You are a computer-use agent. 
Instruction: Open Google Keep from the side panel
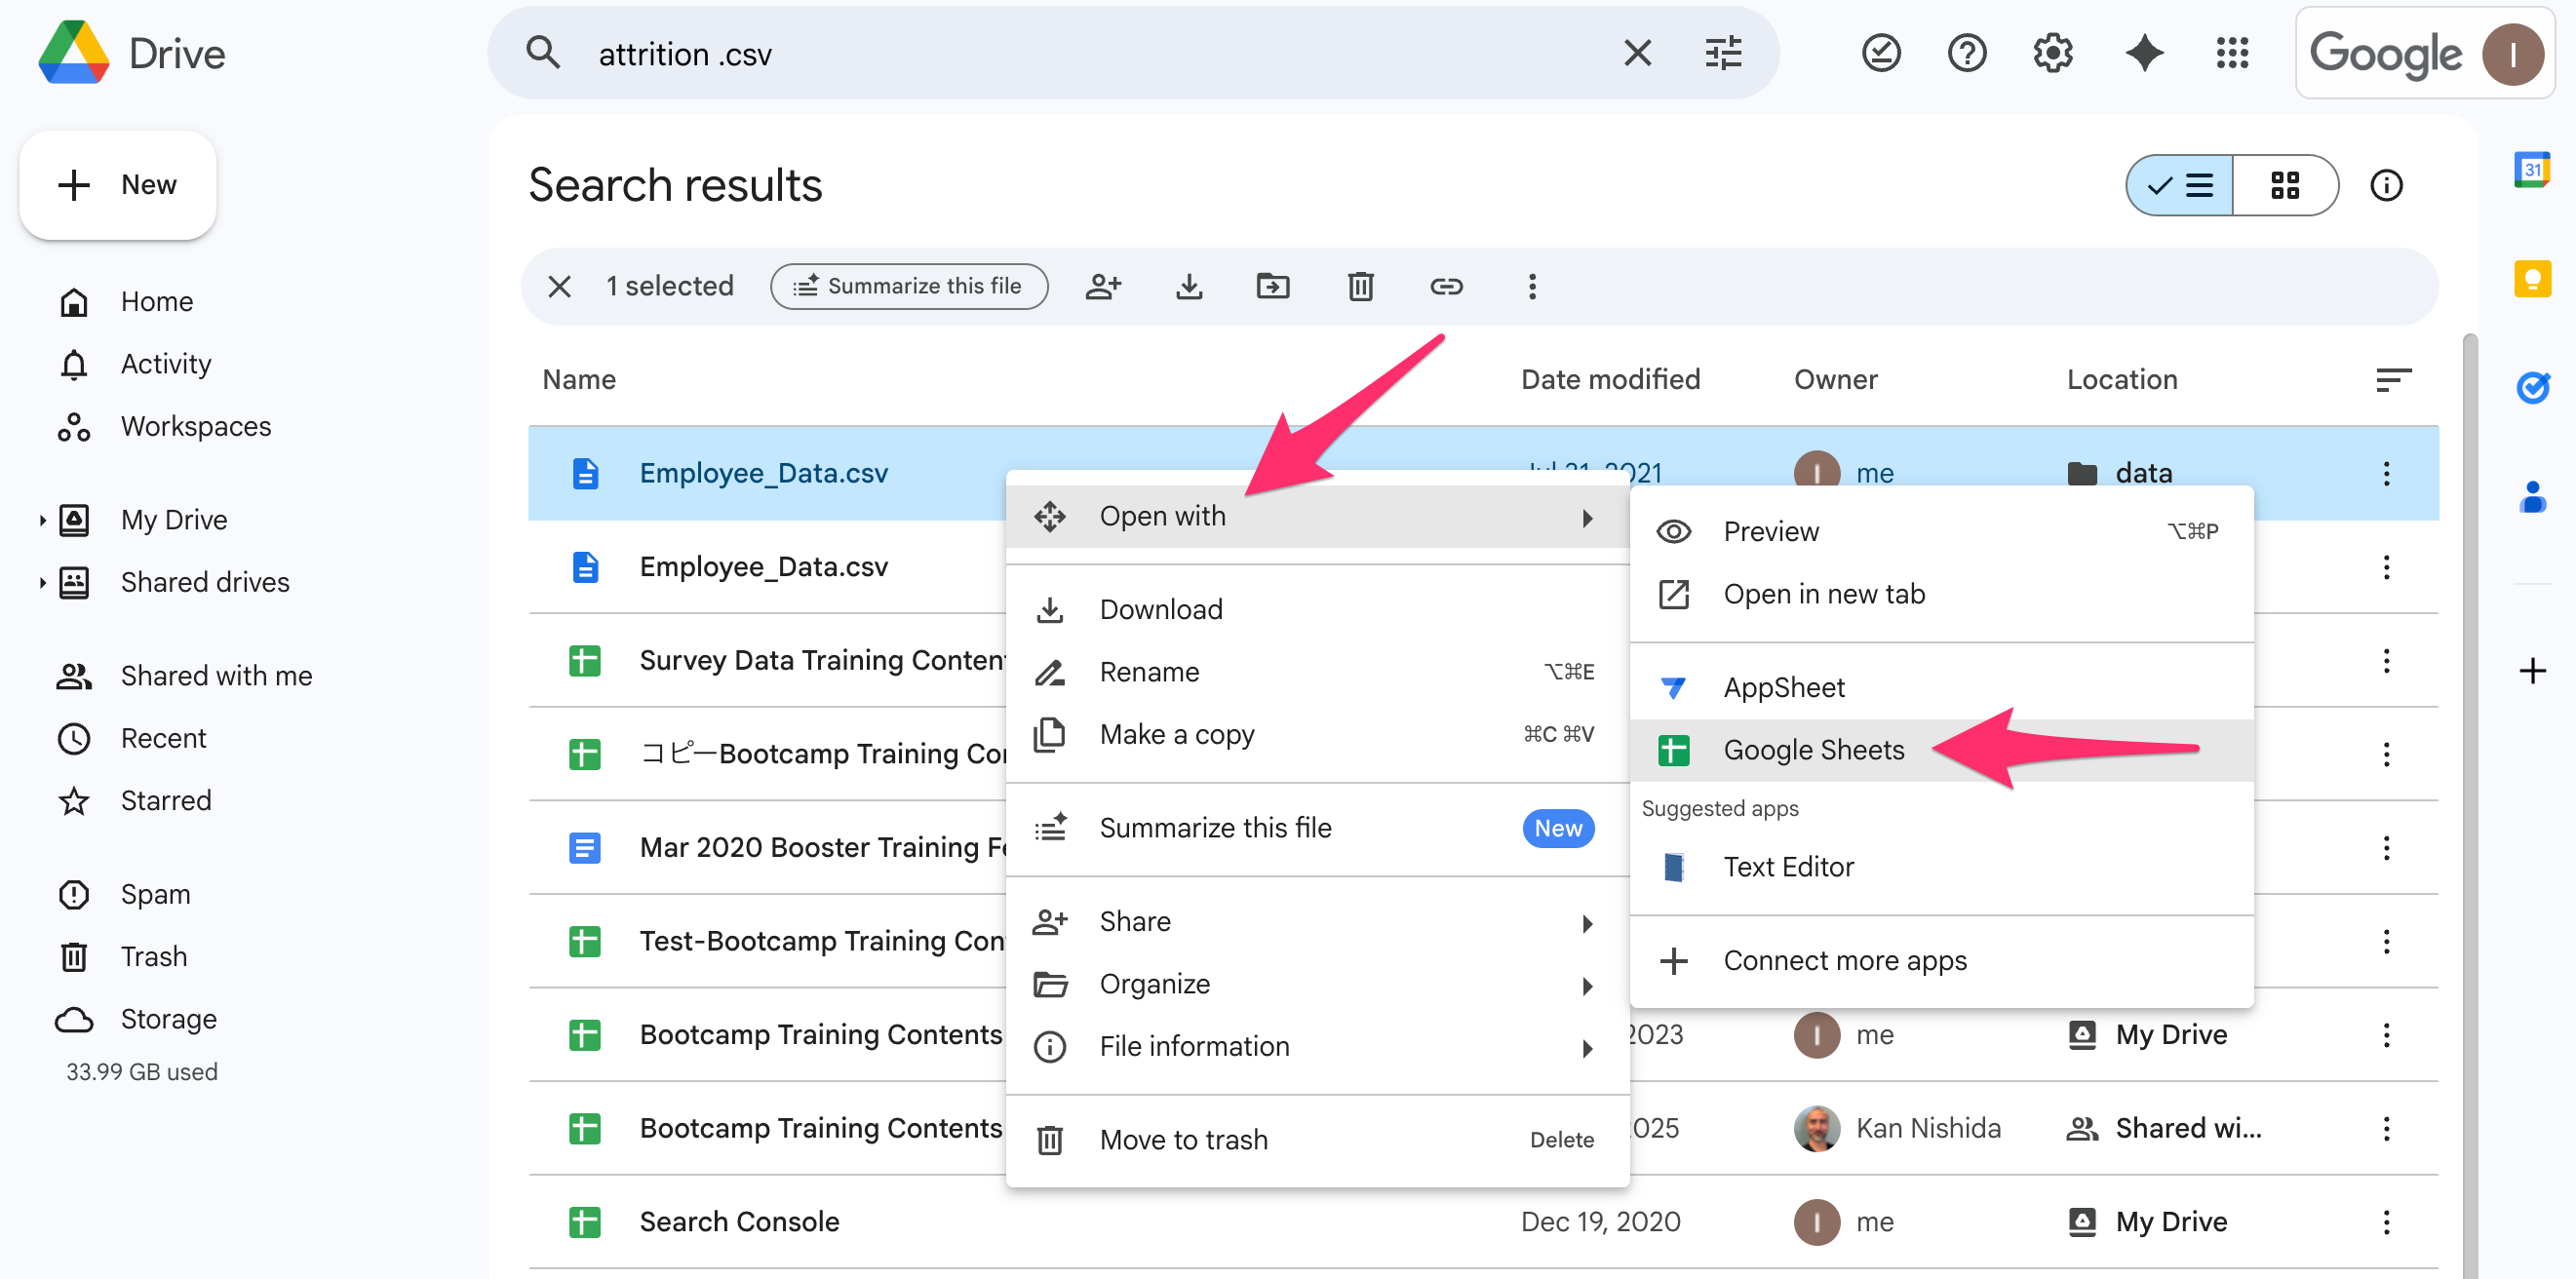click(2532, 278)
